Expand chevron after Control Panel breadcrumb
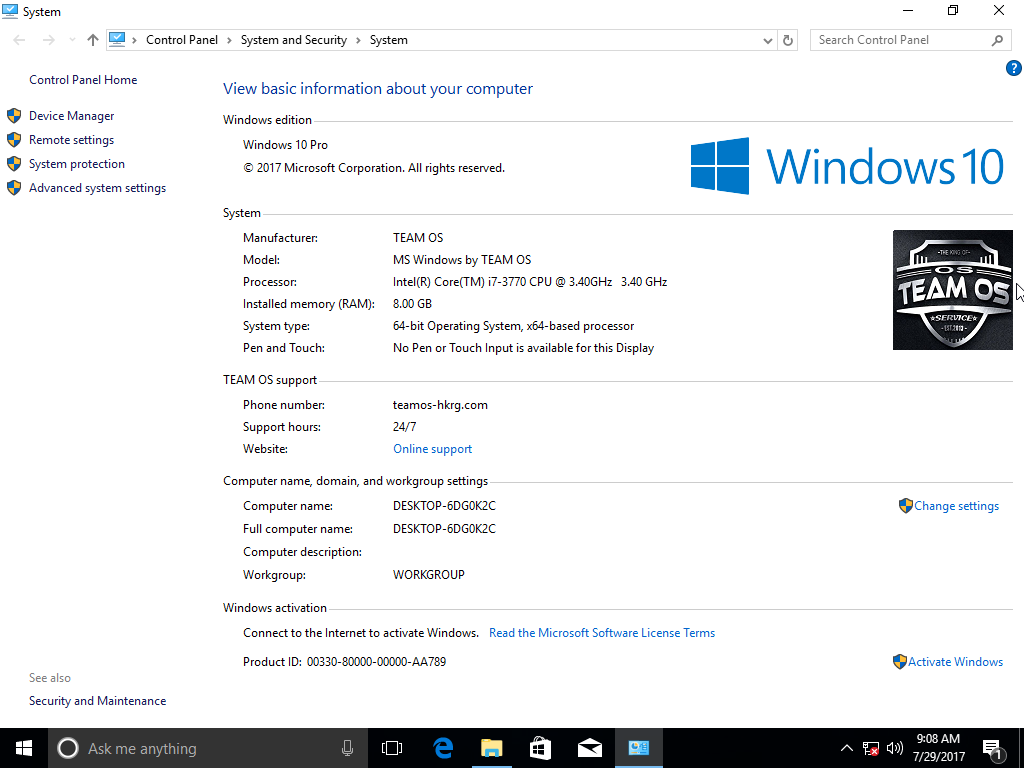 [x=229, y=40]
